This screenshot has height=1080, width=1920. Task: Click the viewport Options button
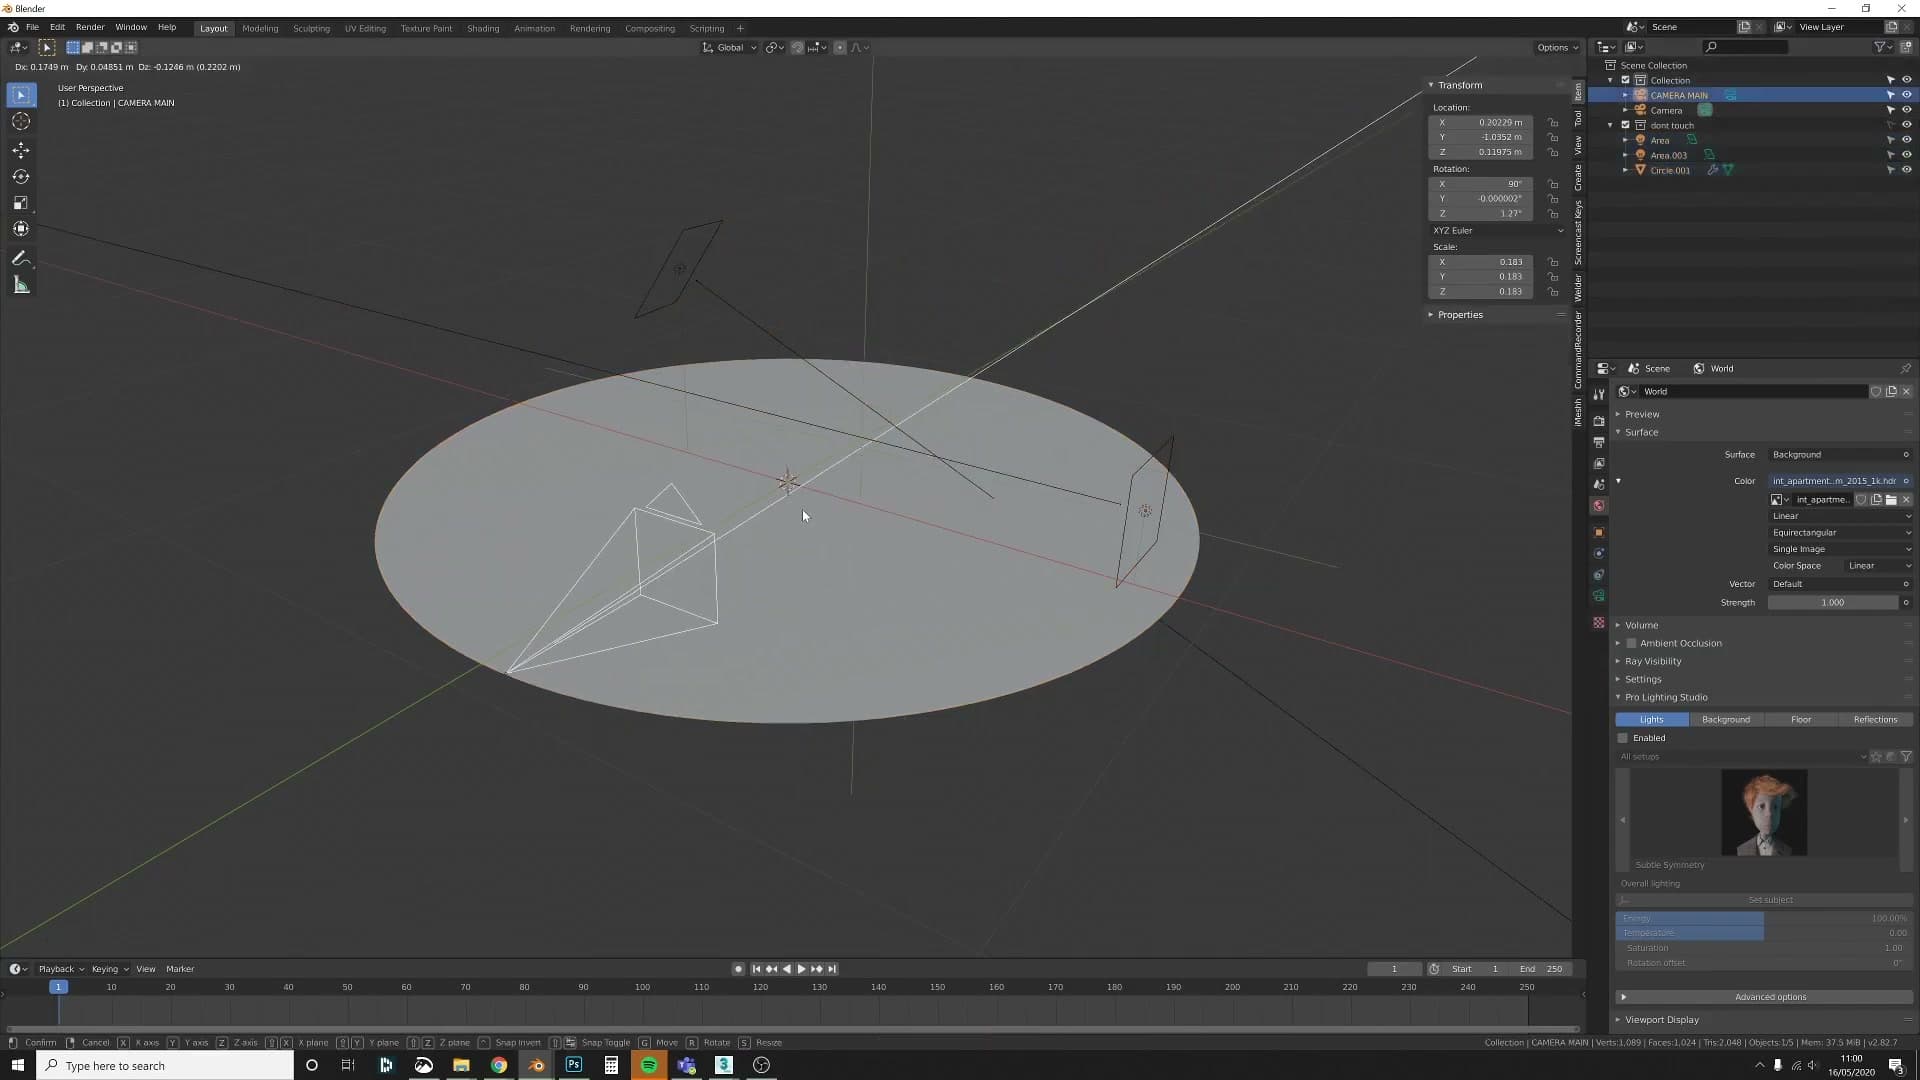1557,47
